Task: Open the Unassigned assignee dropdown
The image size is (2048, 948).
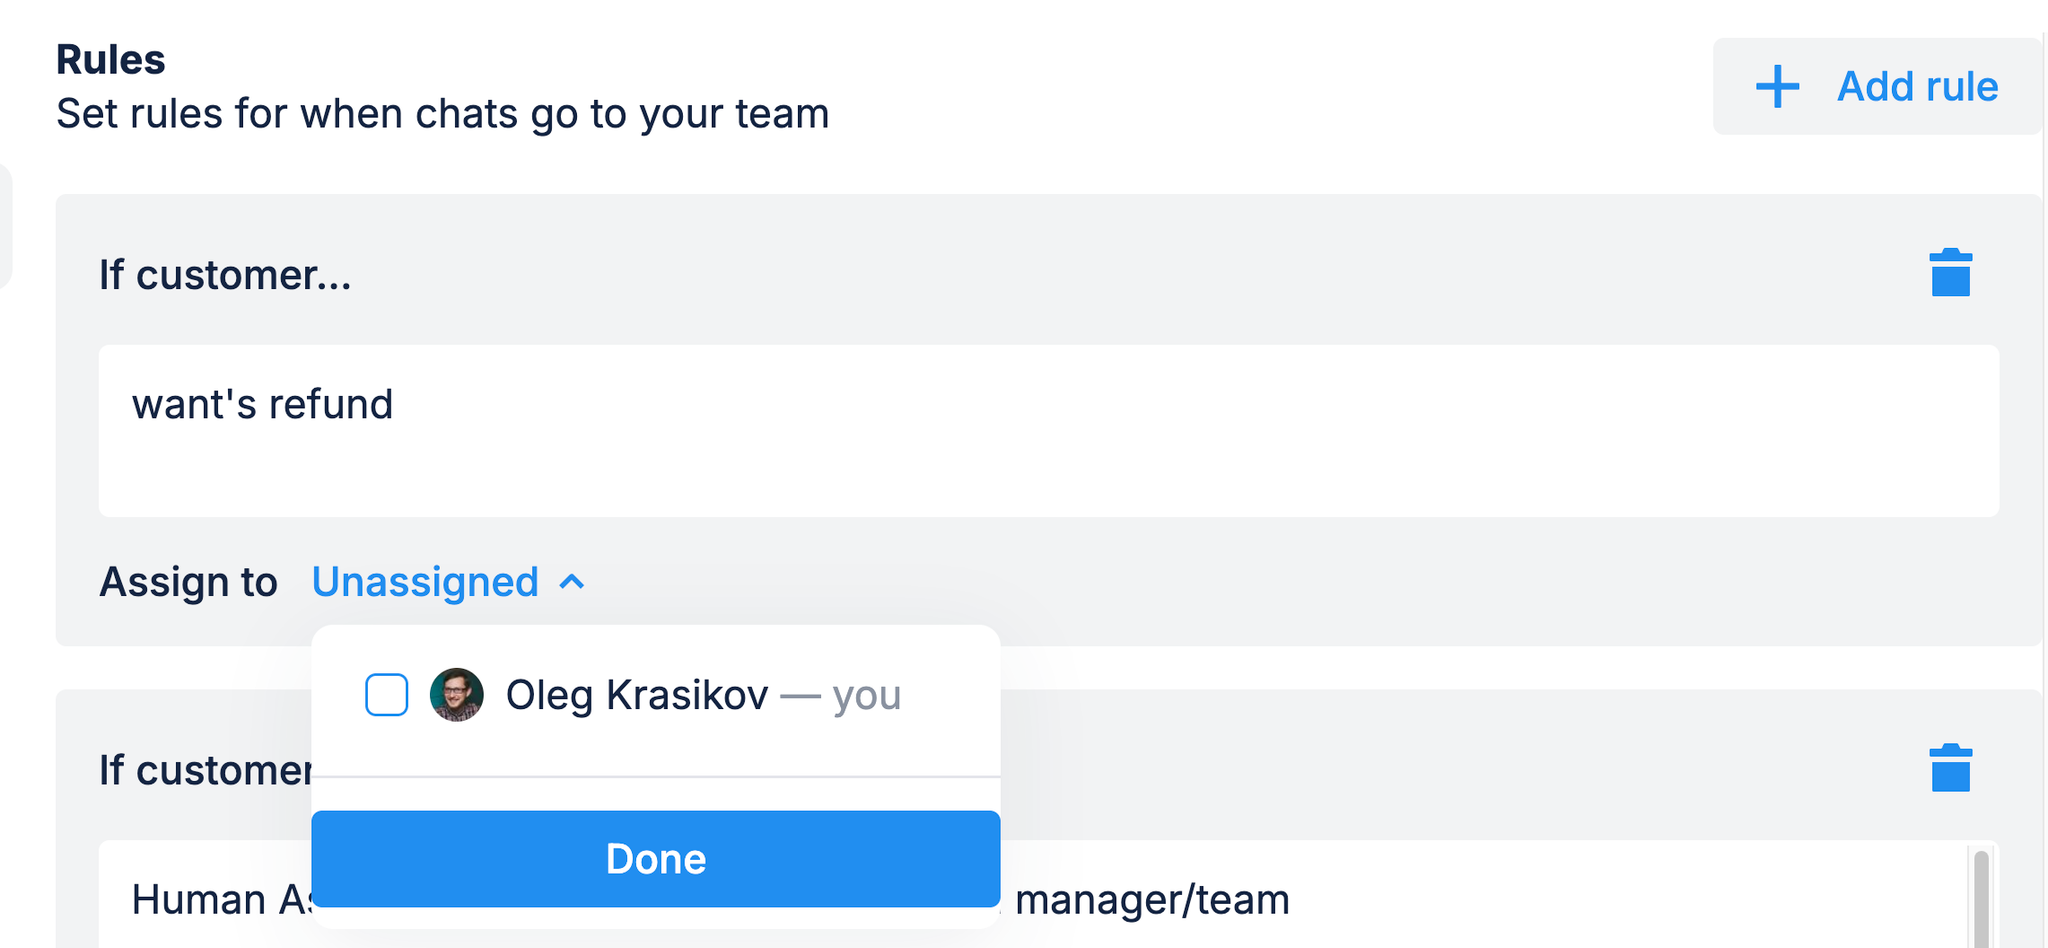Action: [x=425, y=582]
